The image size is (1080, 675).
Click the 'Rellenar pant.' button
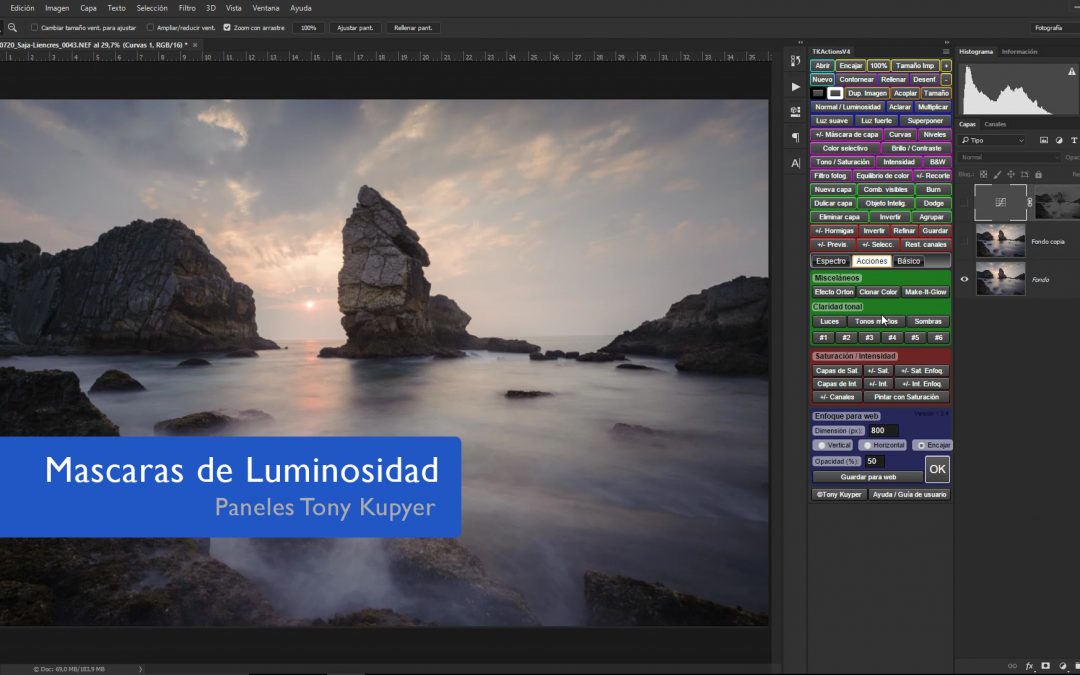413,28
